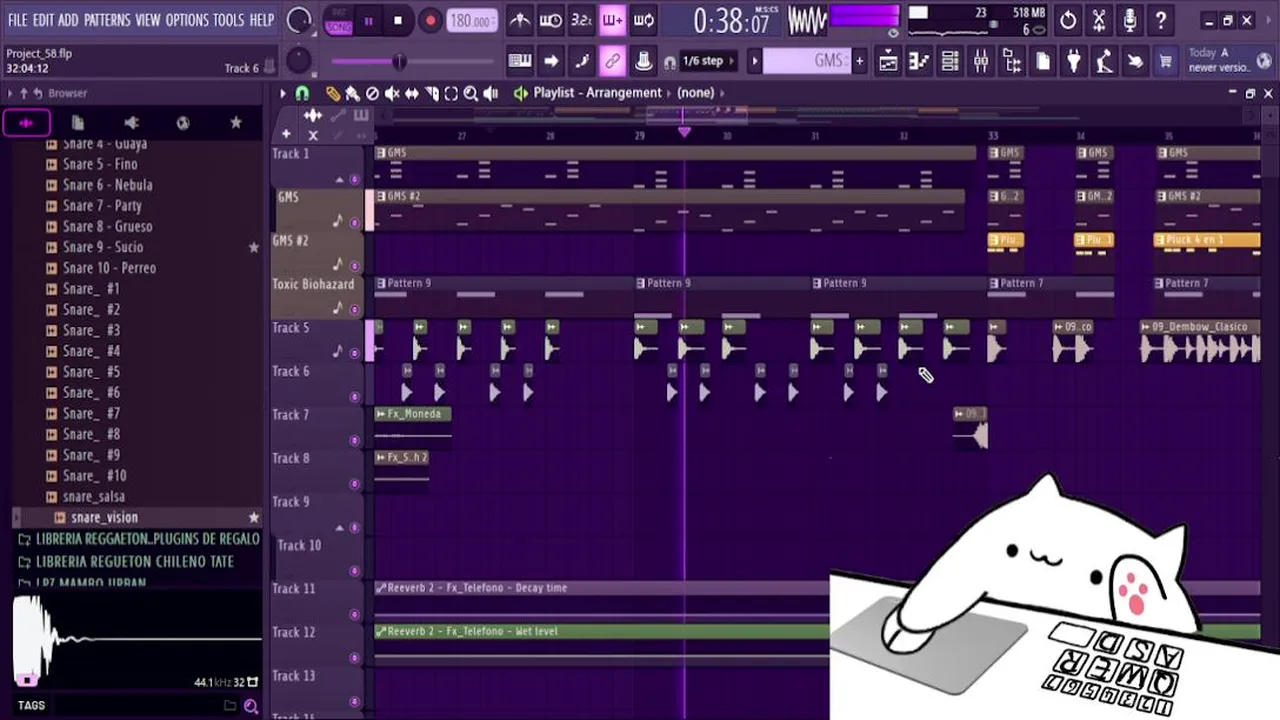Add new pattern with plus button
The width and height of the screenshot is (1280, 720).
(859, 61)
